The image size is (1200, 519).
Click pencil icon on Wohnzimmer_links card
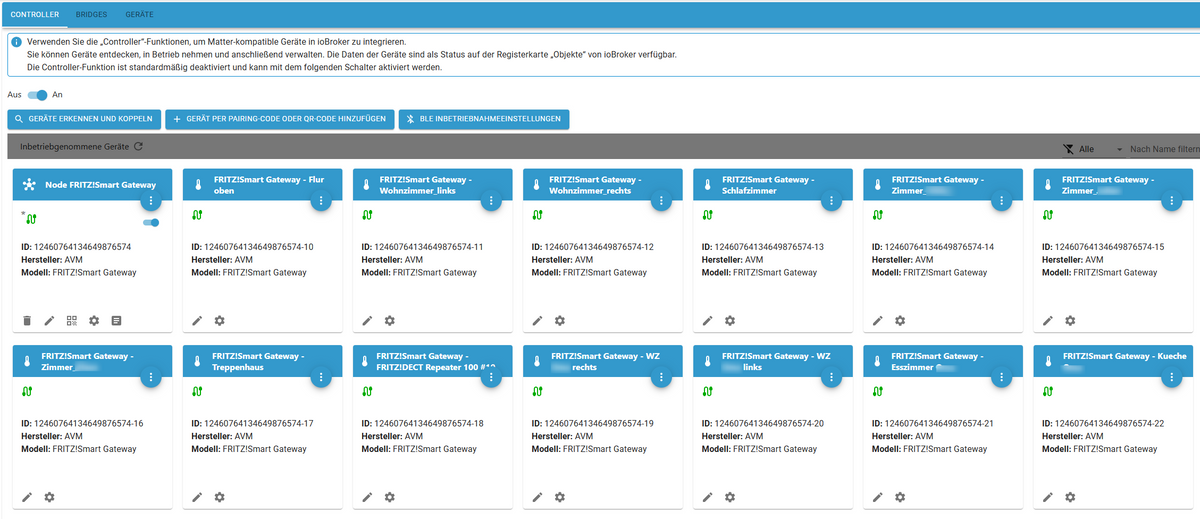367,320
